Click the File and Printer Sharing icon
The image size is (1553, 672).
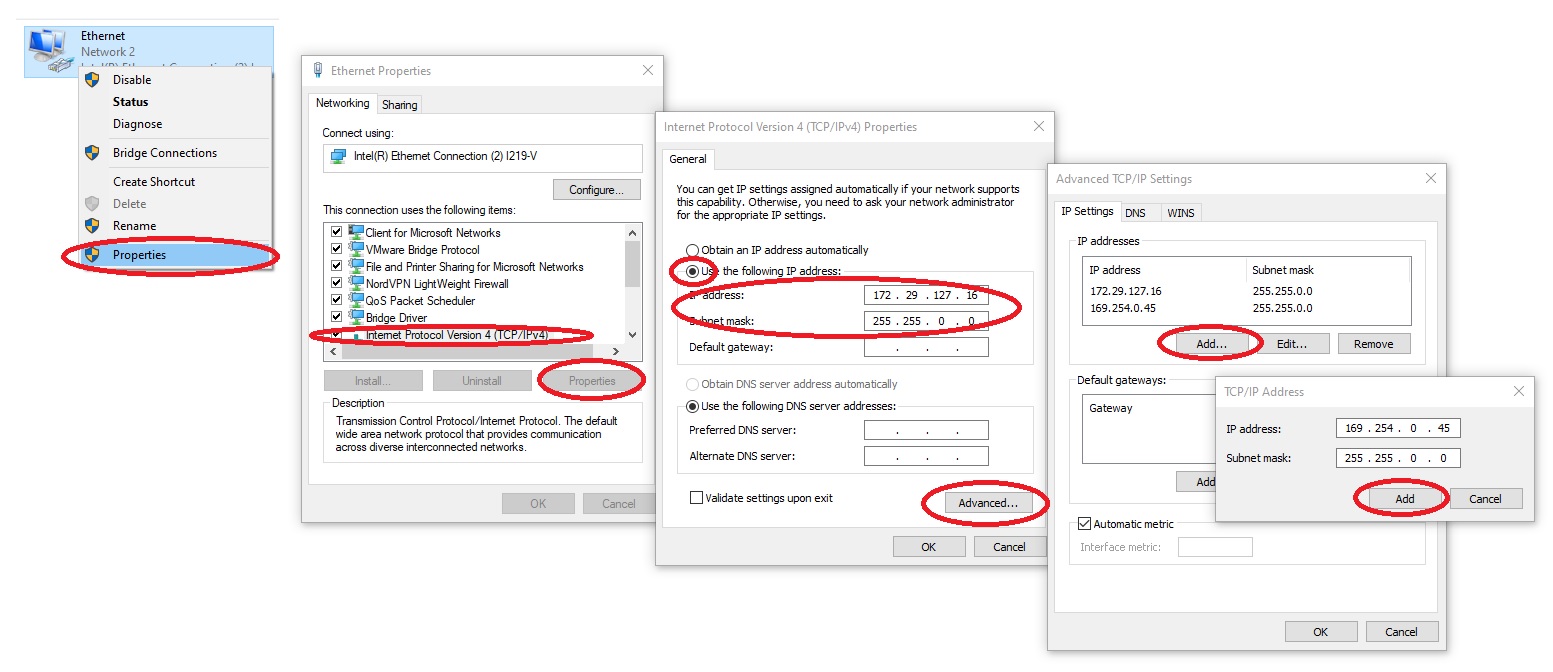tap(357, 266)
